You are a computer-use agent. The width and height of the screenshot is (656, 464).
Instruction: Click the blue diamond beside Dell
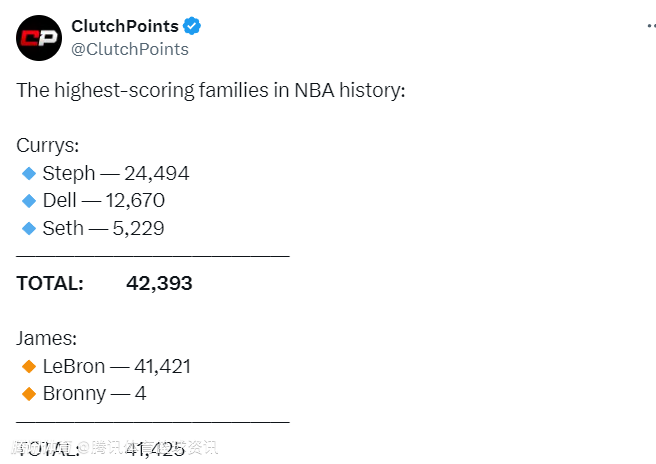[x=28, y=201]
